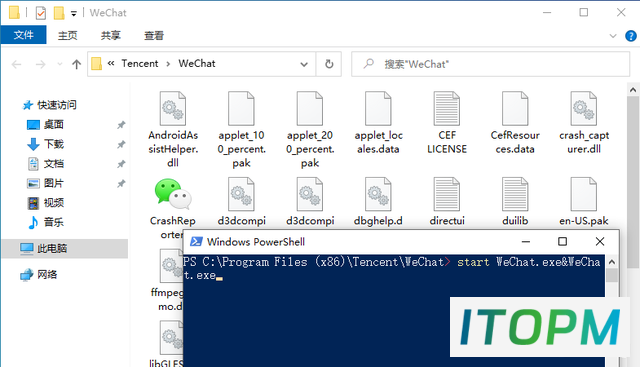Open the 文件 menu tab
The image size is (640, 367).
point(24,35)
